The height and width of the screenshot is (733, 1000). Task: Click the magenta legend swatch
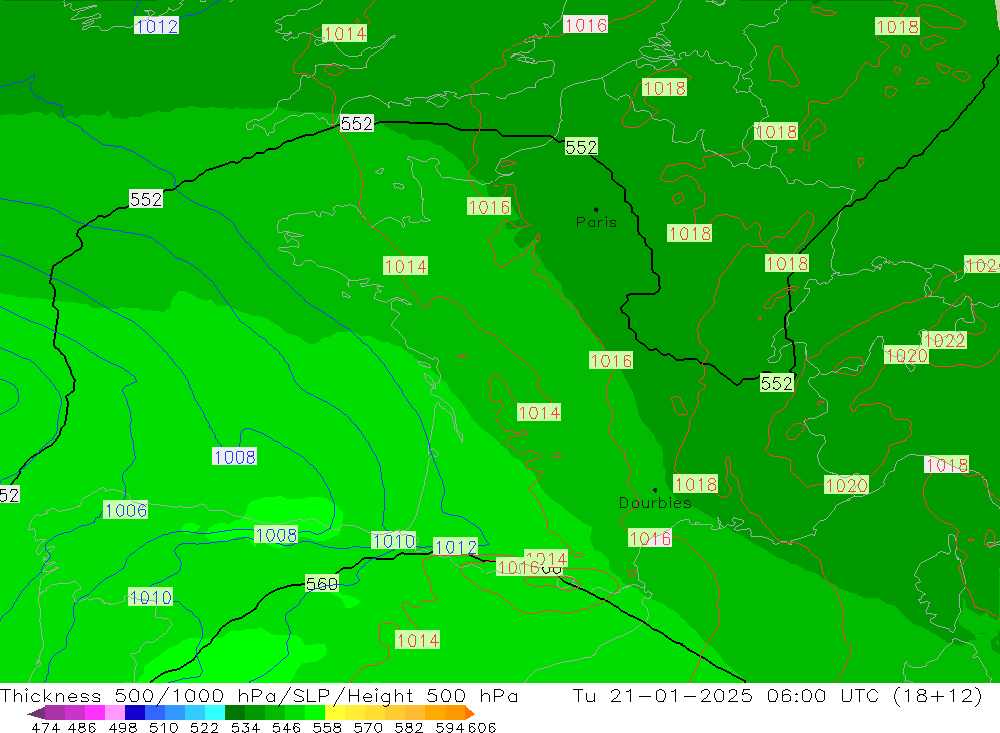click(x=95, y=713)
